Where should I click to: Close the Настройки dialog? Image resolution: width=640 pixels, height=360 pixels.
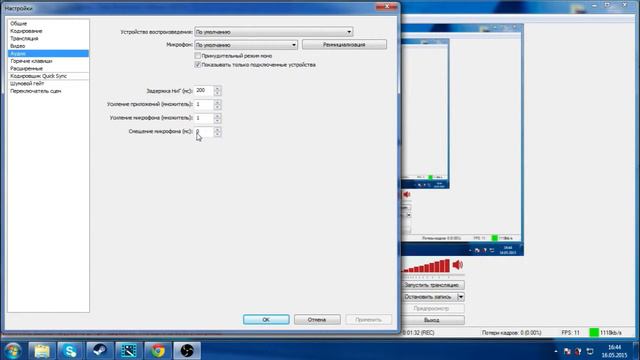[387, 7]
